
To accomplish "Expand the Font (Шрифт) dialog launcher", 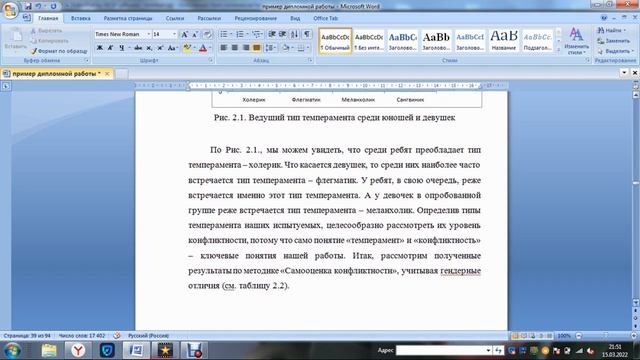I will [x=211, y=60].
